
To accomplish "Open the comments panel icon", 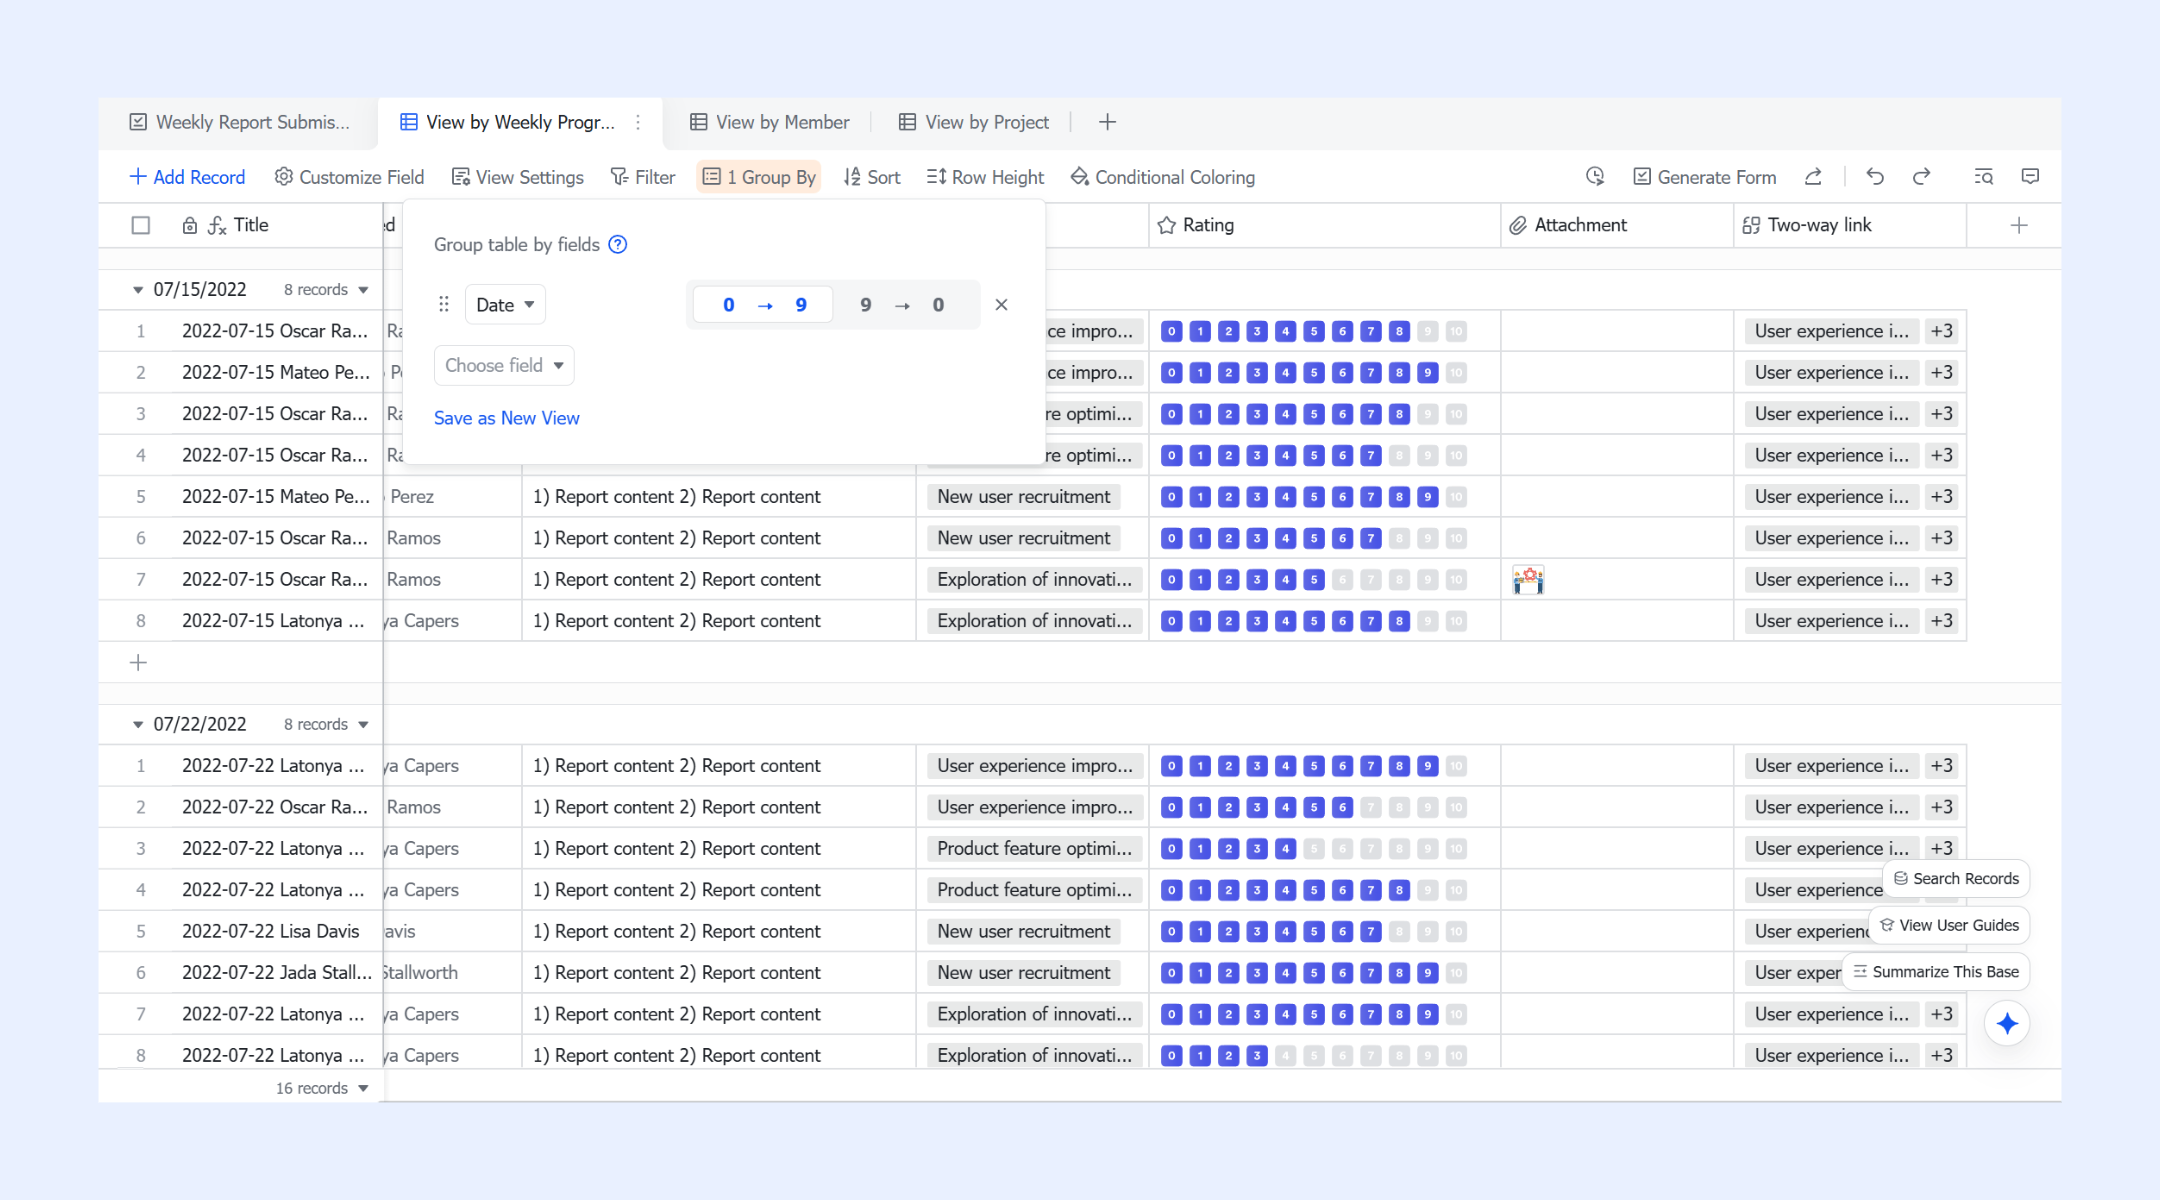I will coord(2030,177).
